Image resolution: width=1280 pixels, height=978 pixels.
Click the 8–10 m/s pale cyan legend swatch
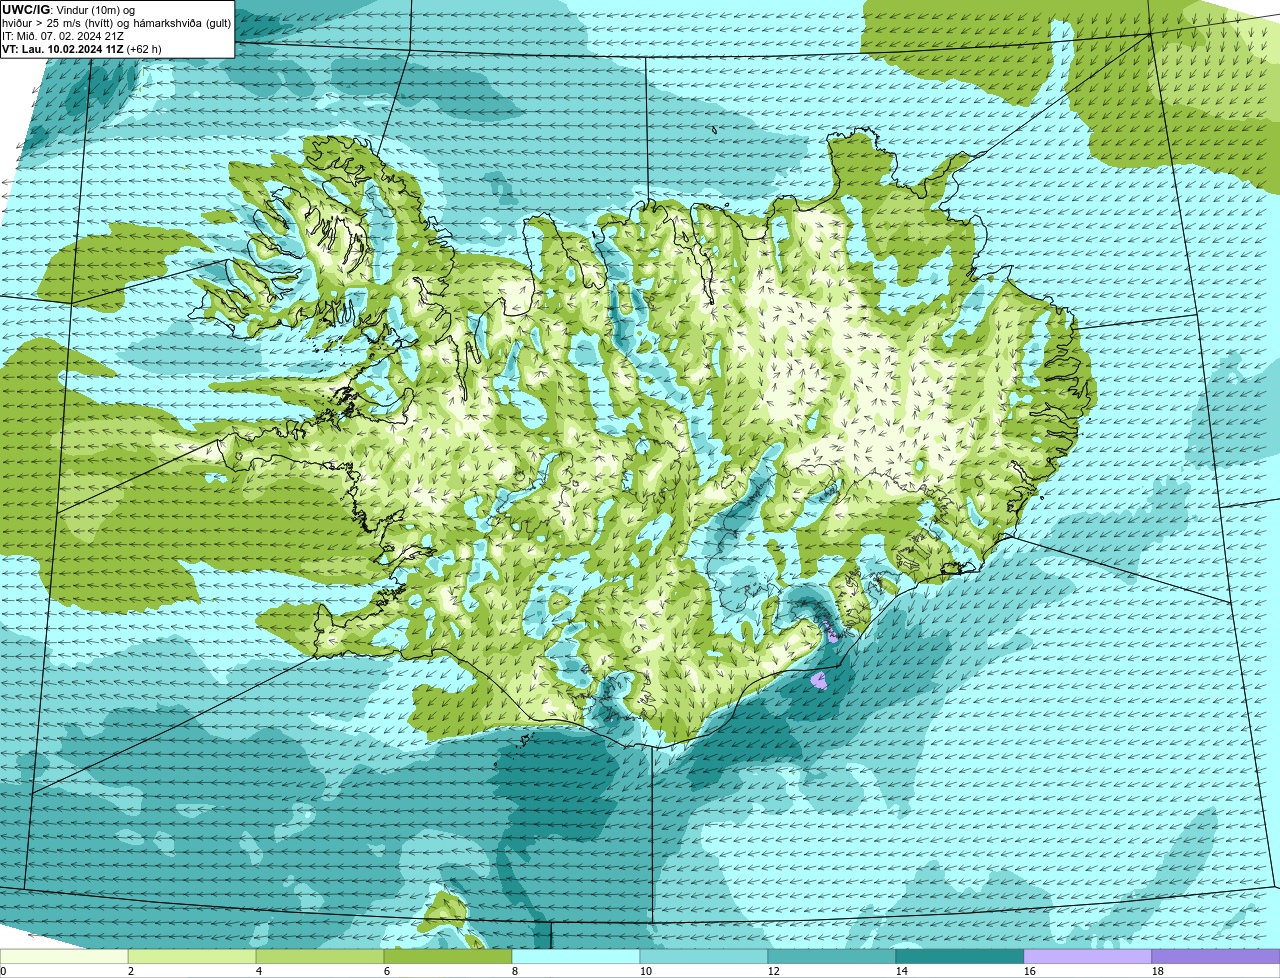[x=576, y=956]
